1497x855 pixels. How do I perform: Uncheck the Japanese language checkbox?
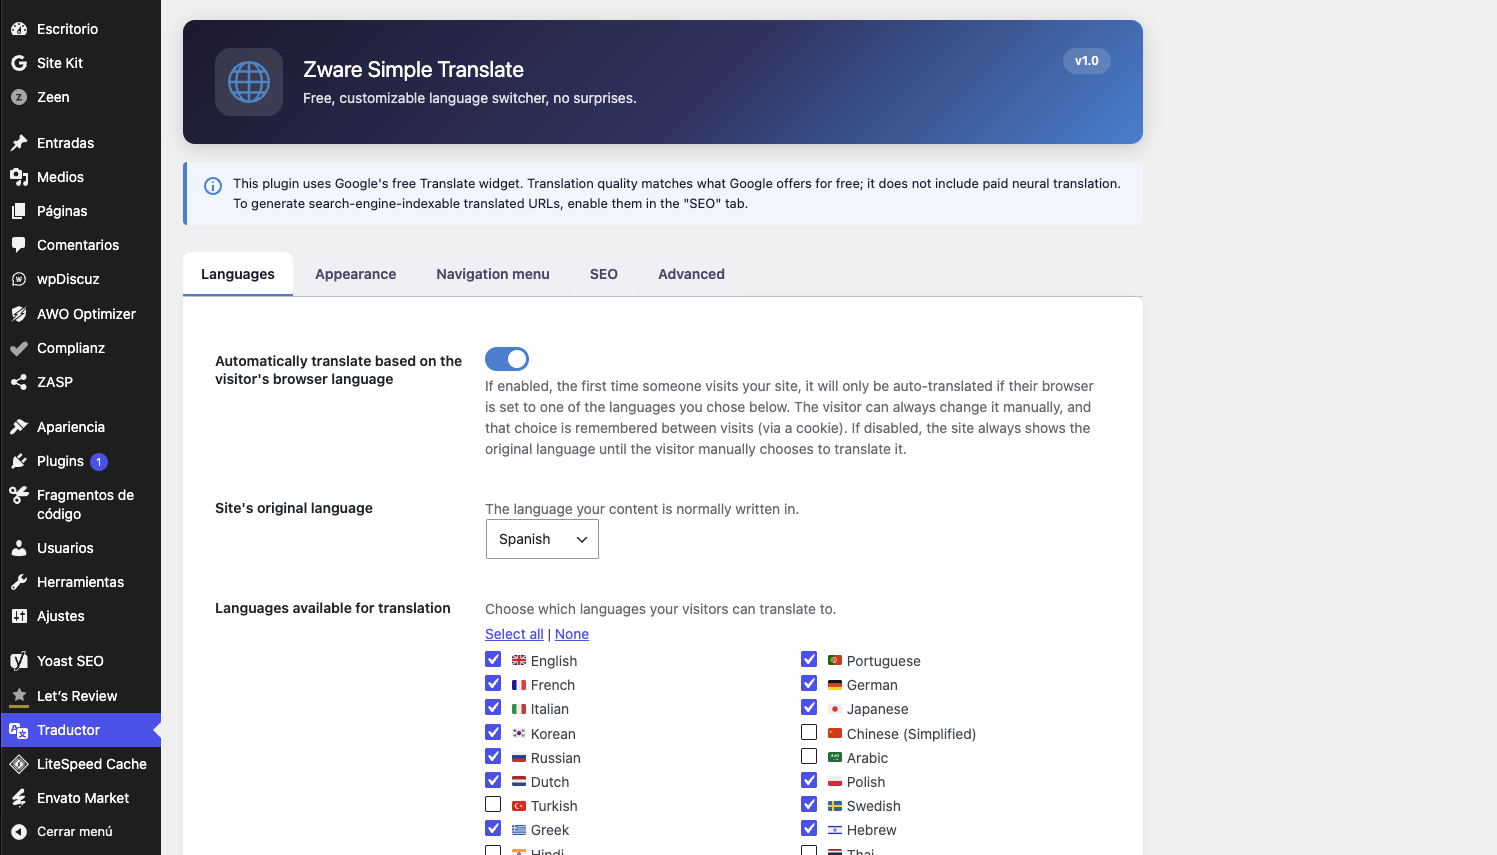[809, 707]
